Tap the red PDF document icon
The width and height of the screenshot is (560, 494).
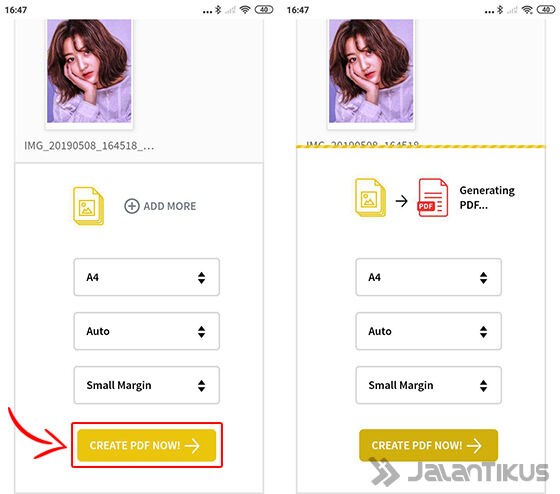pyautogui.click(x=432, y=198)
